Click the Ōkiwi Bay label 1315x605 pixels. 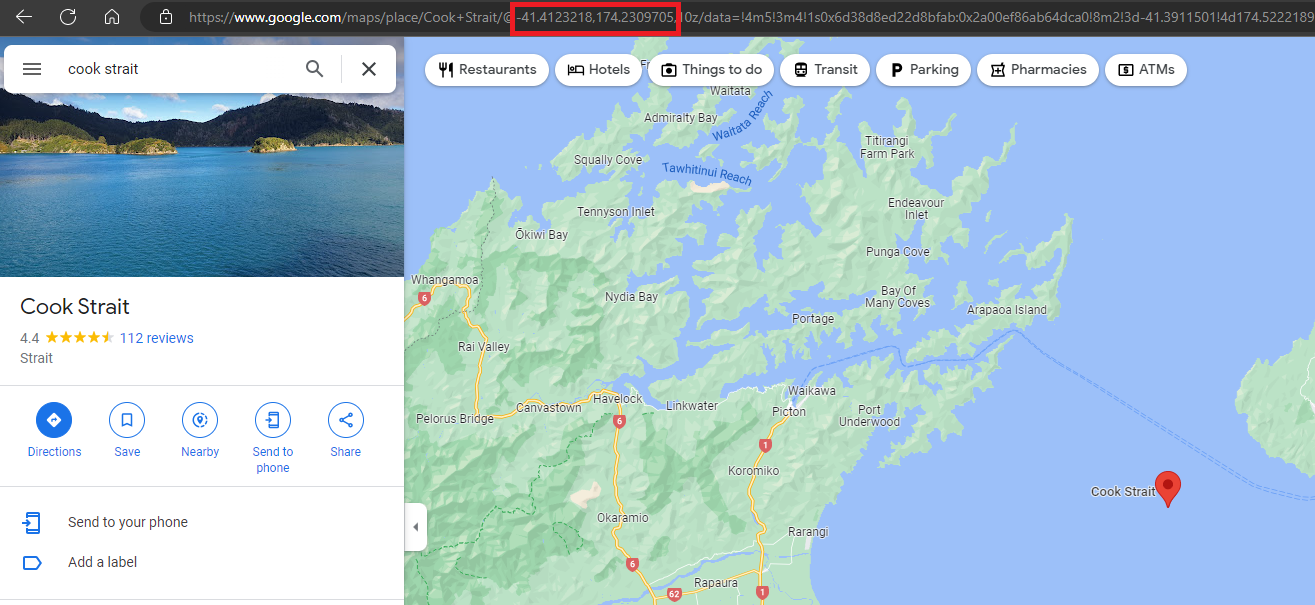[541, 235]
